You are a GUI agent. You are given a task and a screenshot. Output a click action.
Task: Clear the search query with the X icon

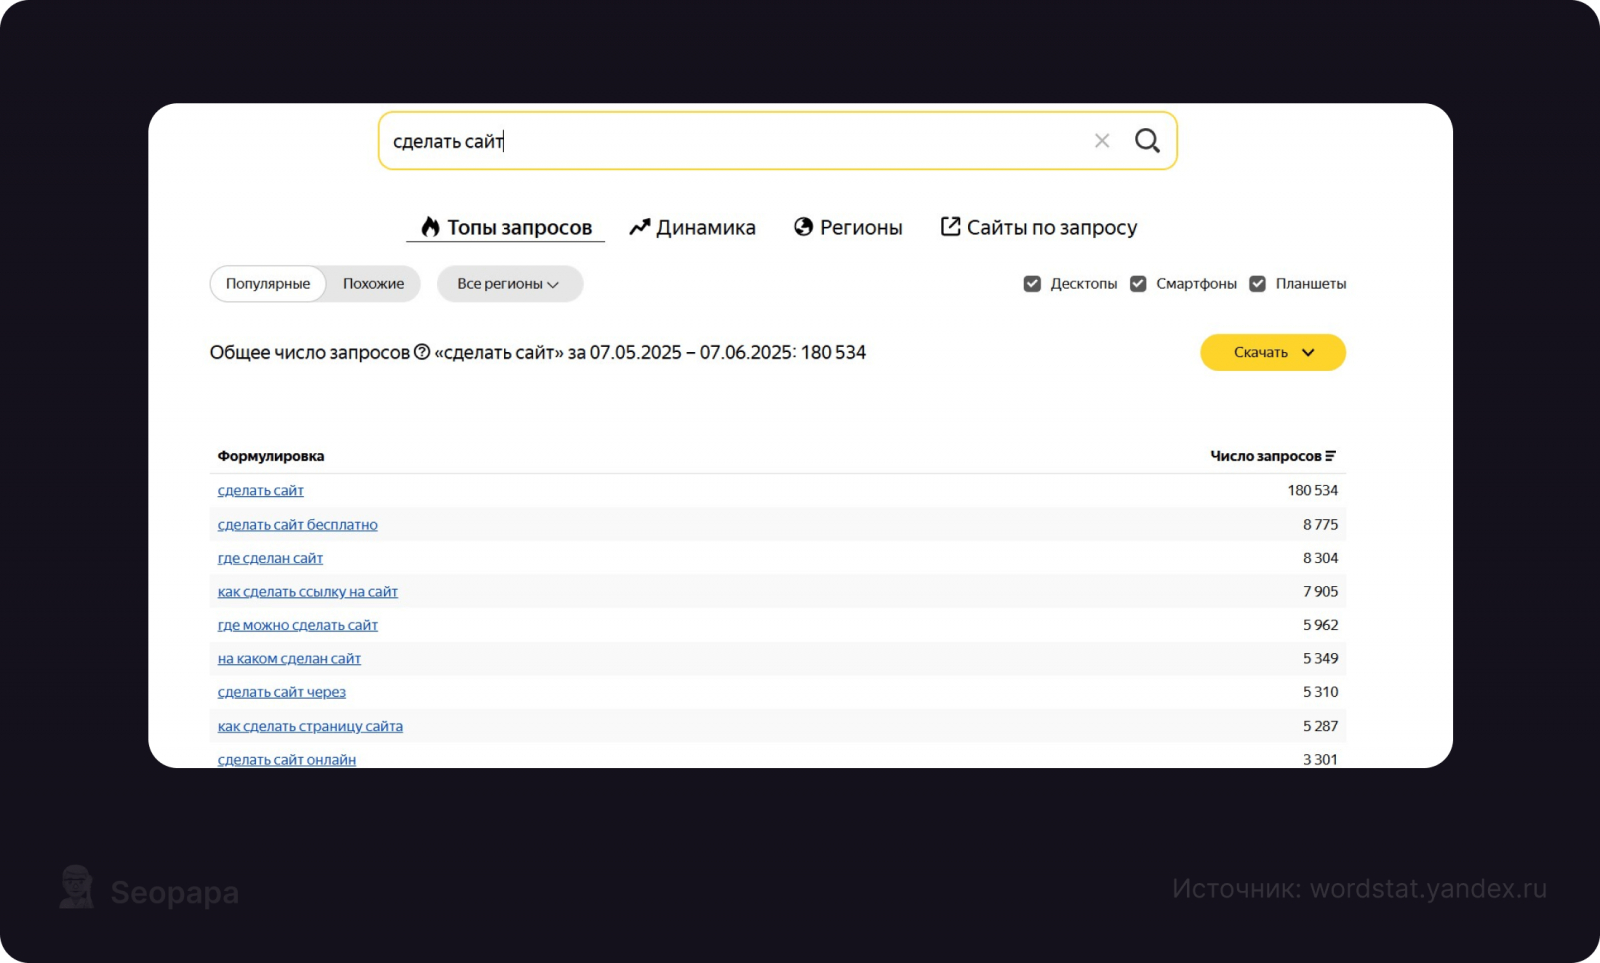(x=1102, y=141)
